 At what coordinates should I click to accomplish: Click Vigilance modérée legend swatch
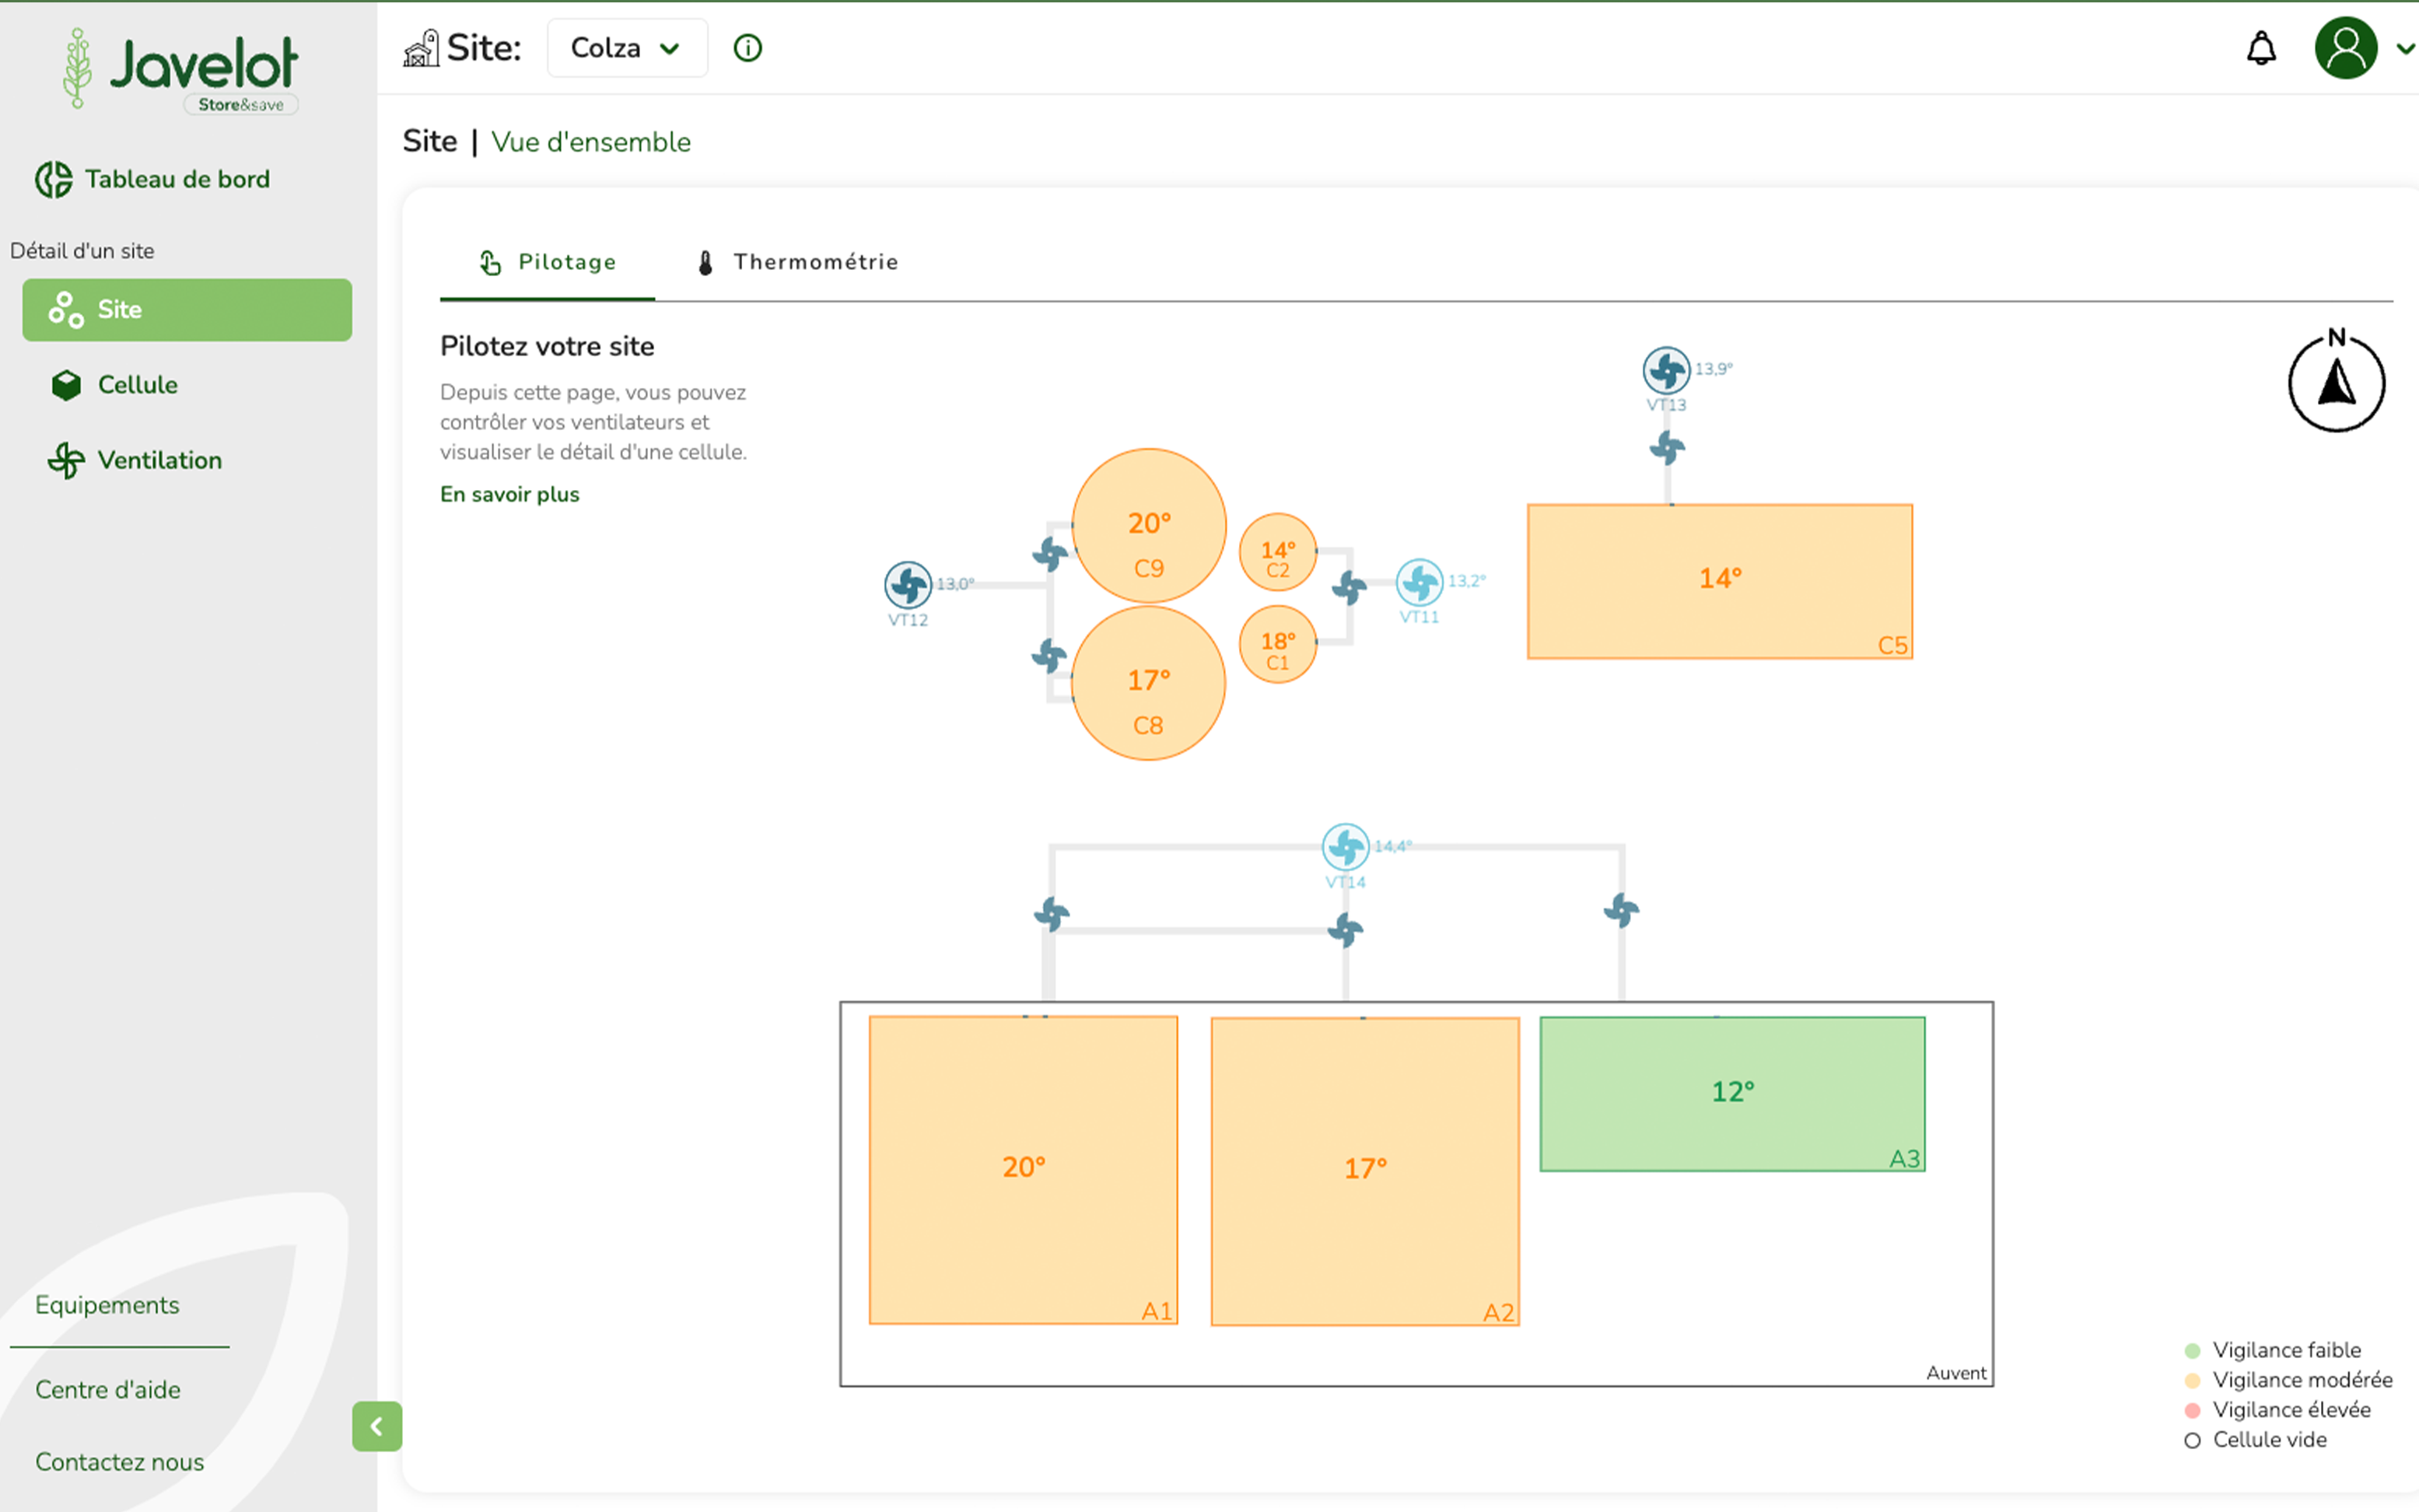(2192, 1381)
